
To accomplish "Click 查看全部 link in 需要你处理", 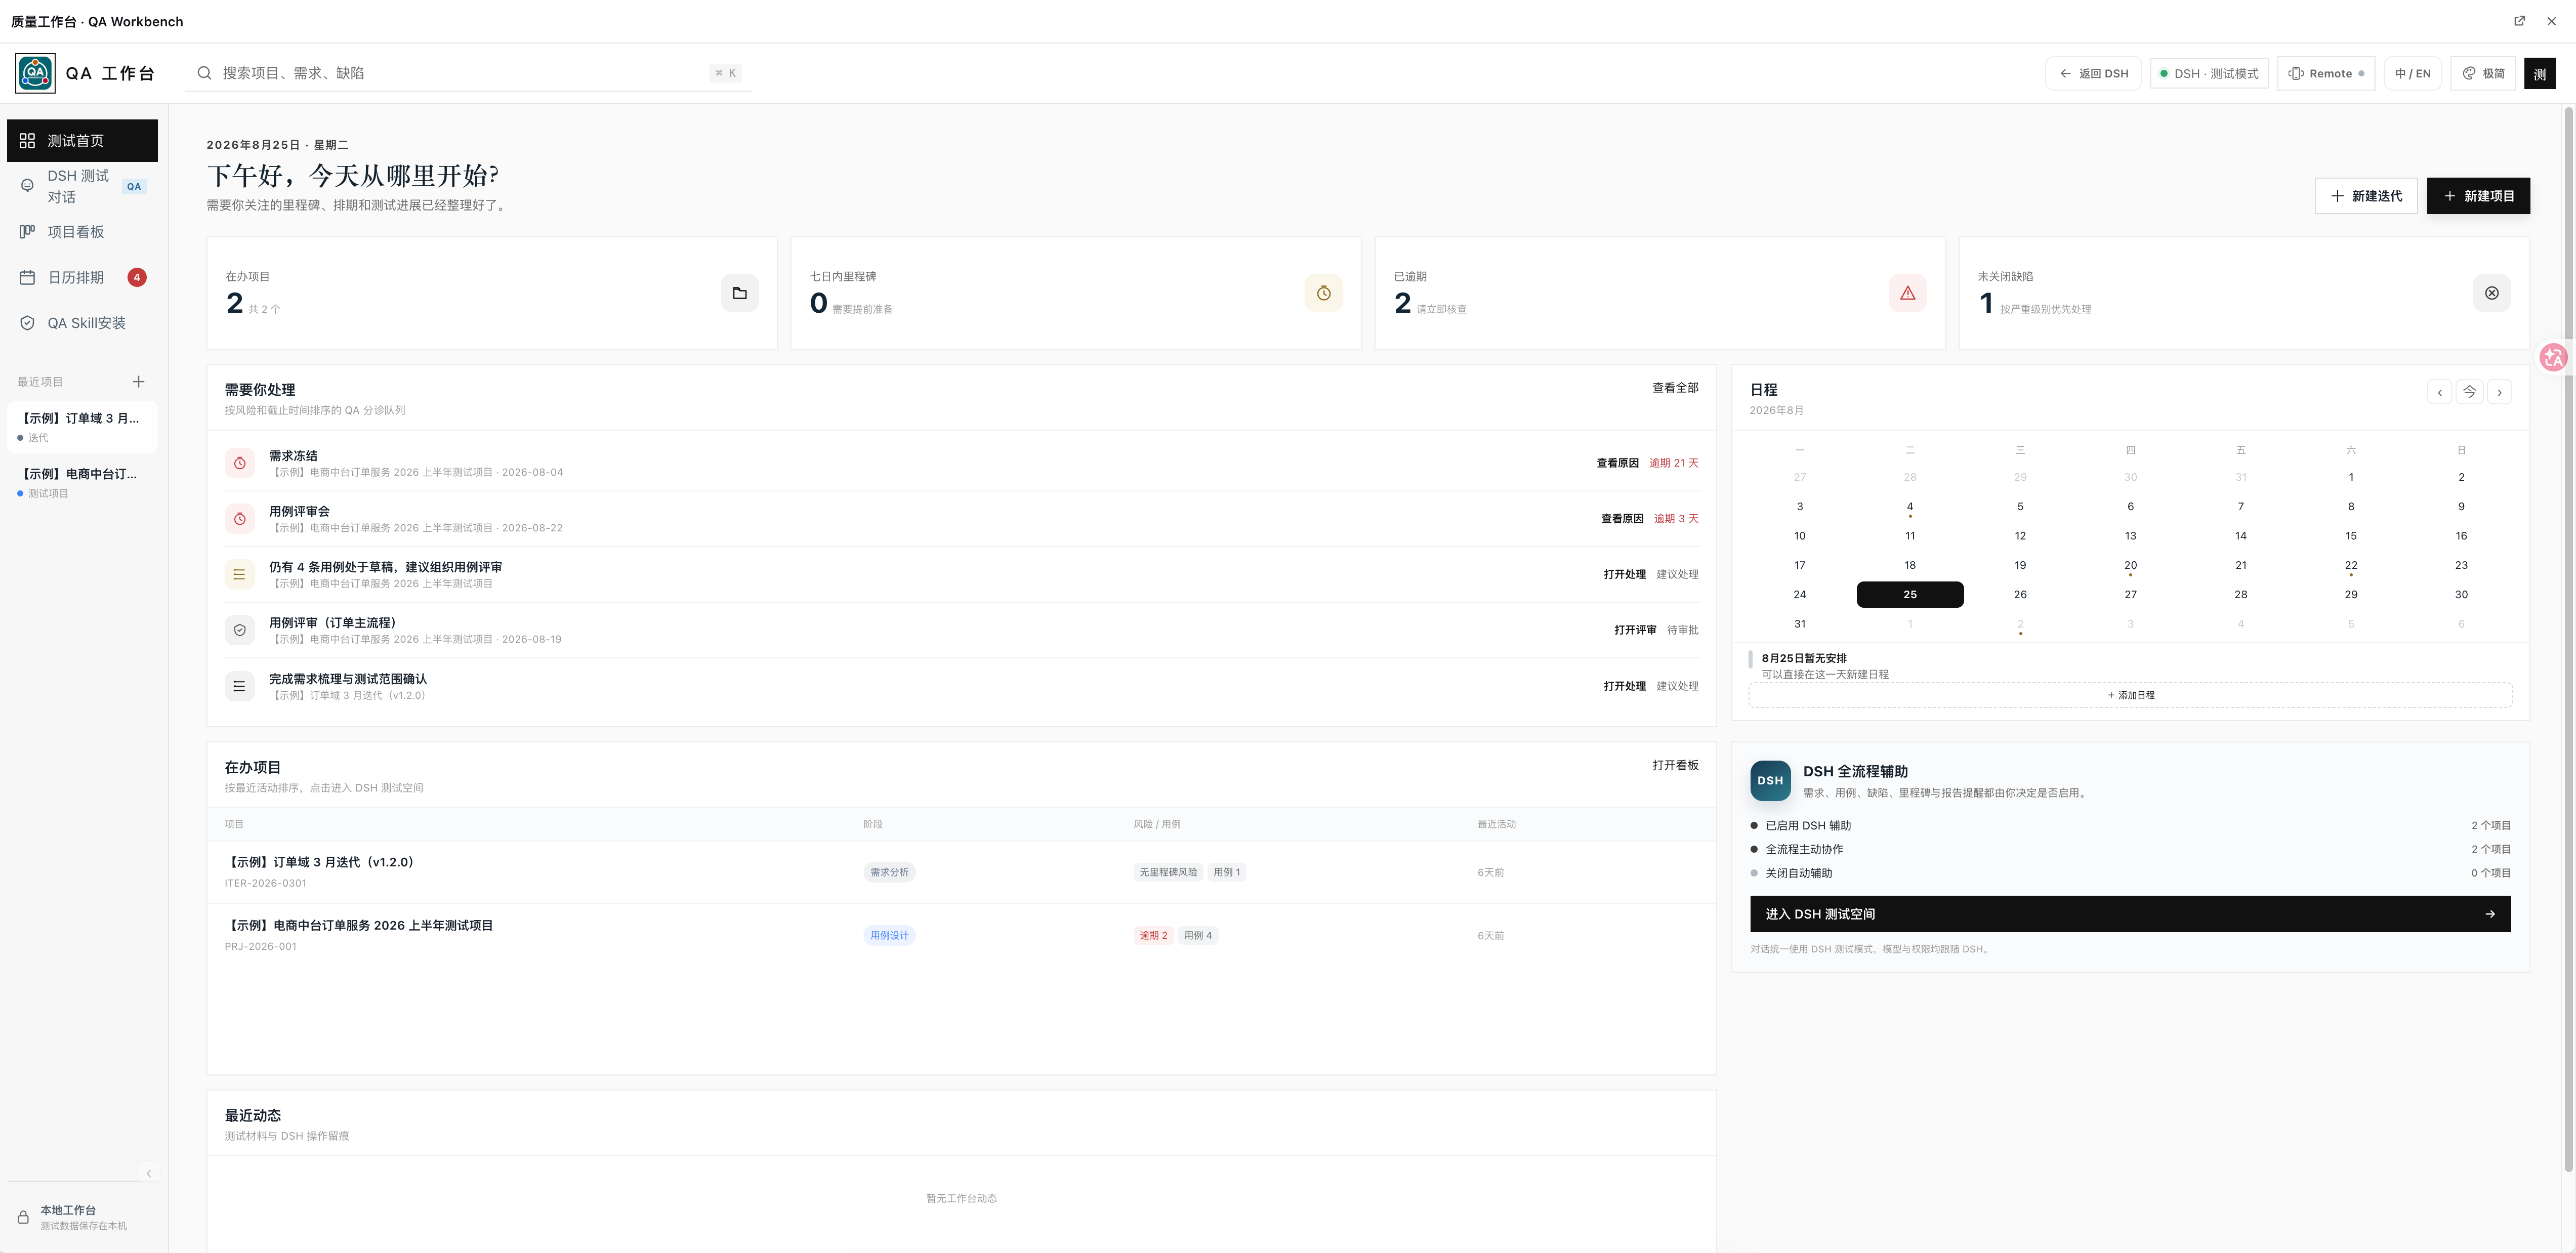I will 1675,388.
